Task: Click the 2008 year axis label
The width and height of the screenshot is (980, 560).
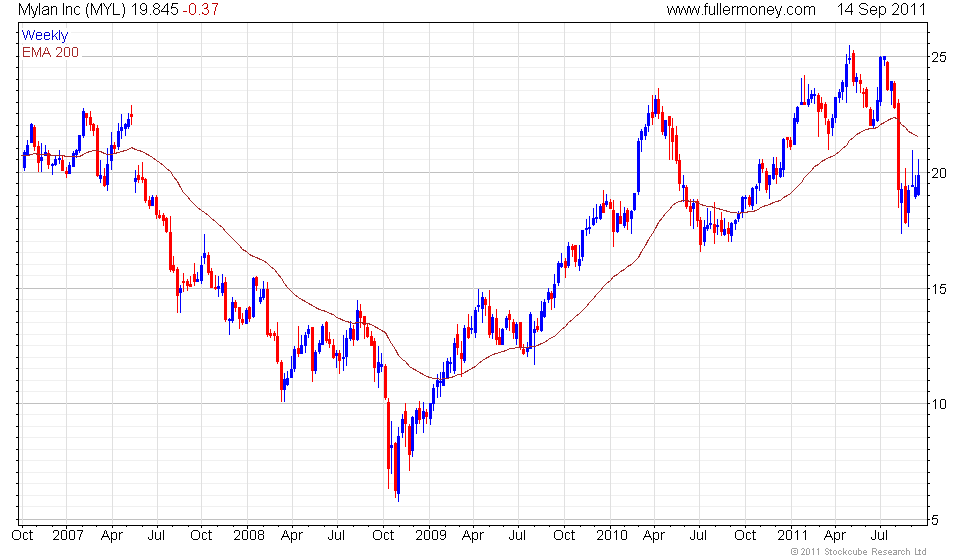Action: tap(249, 536)
